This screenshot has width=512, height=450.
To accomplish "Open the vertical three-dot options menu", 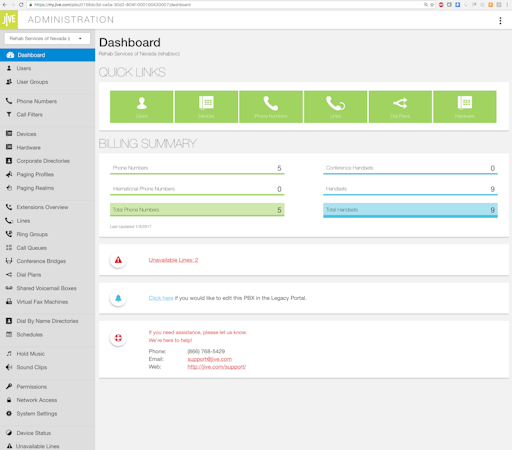I will 500,21.
